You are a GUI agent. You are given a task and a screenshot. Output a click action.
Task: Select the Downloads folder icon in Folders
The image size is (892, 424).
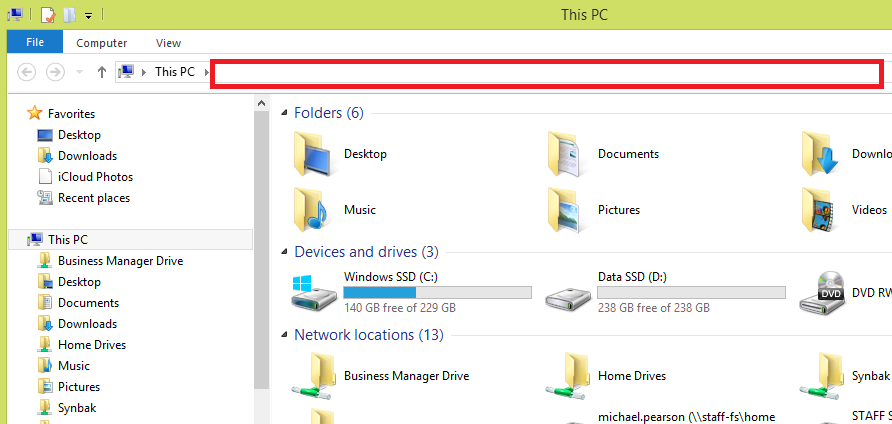[819, 154]
